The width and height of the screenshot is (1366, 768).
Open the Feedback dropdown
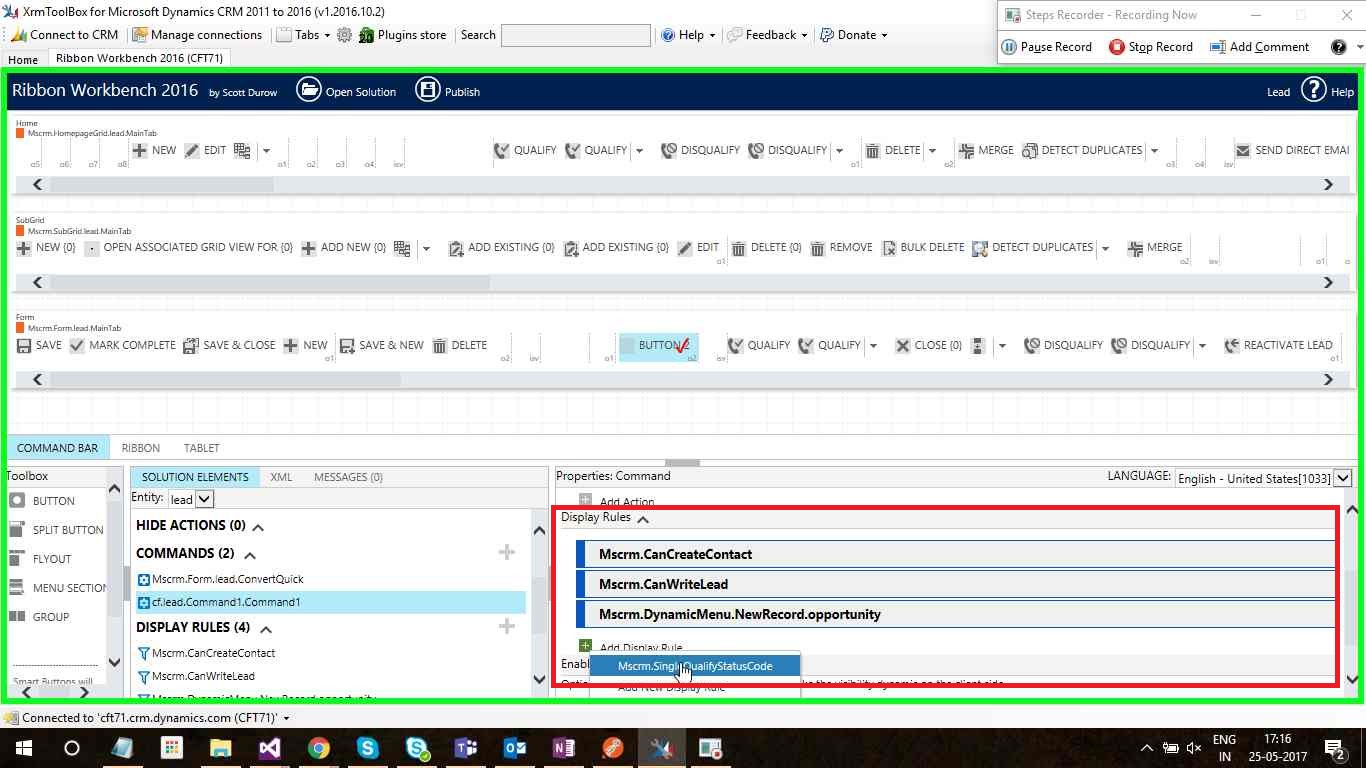[768, 35]
